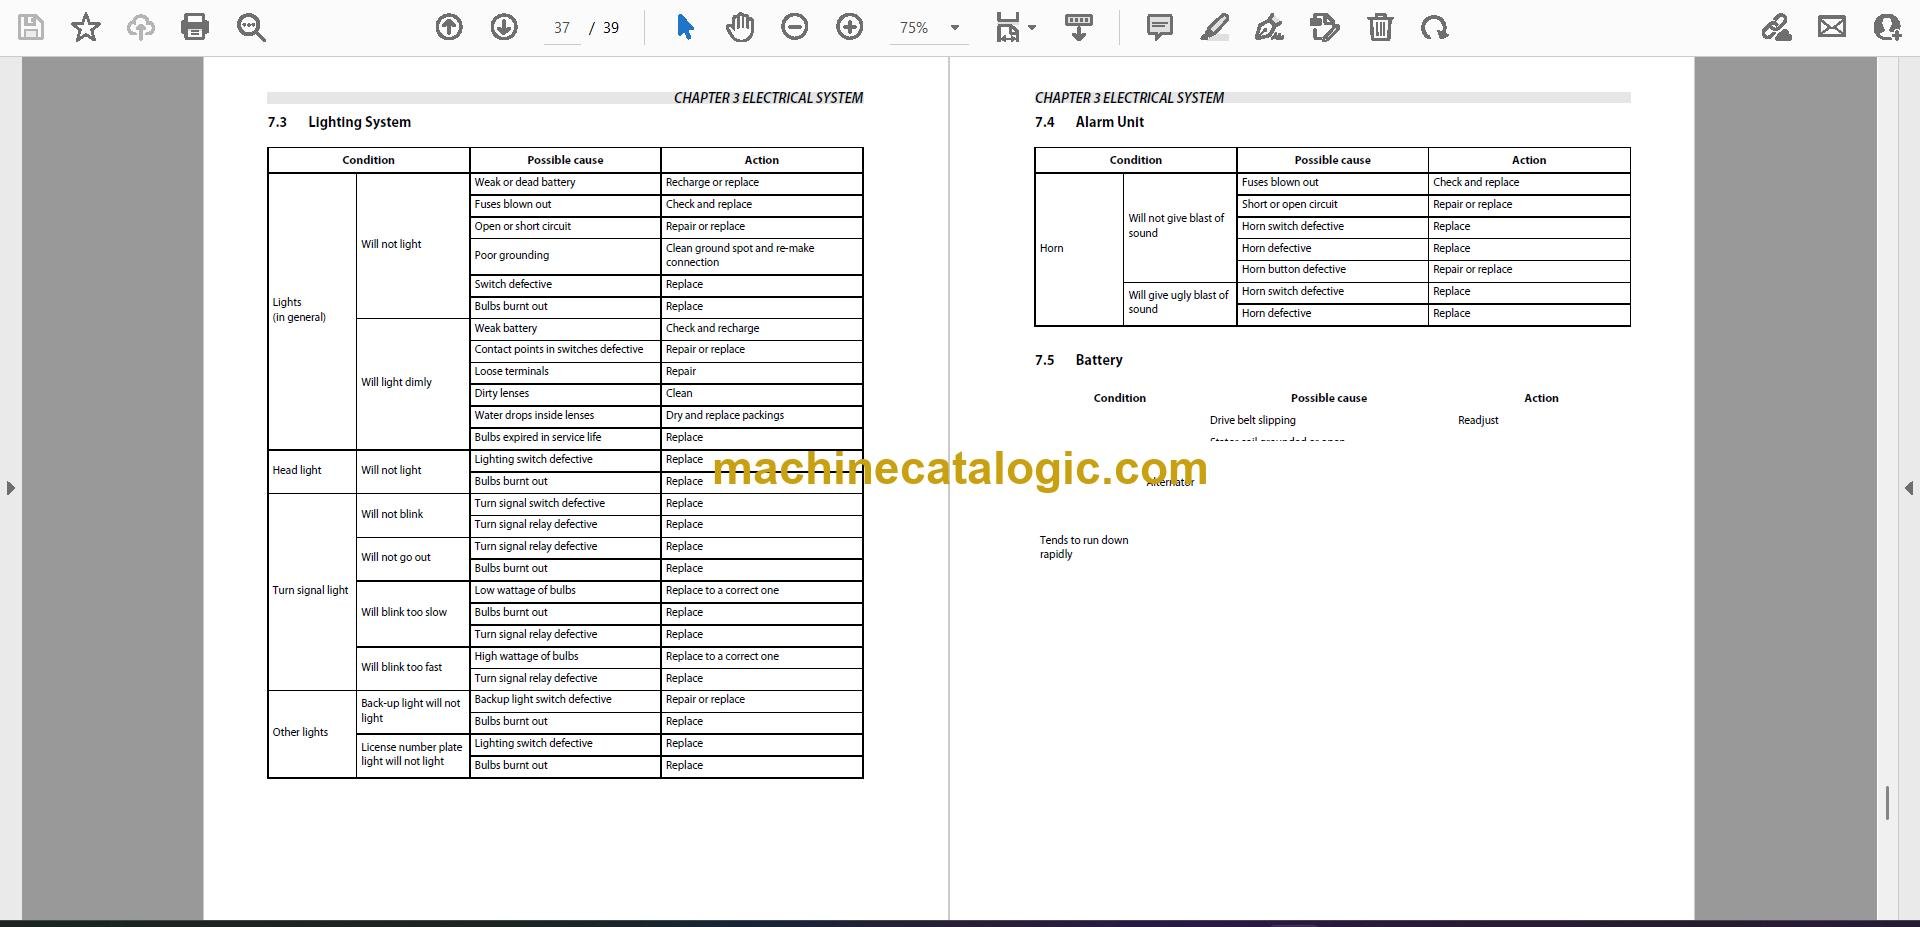
Task: Click the stamp tool icon
Action: [x=1324, y=27]
